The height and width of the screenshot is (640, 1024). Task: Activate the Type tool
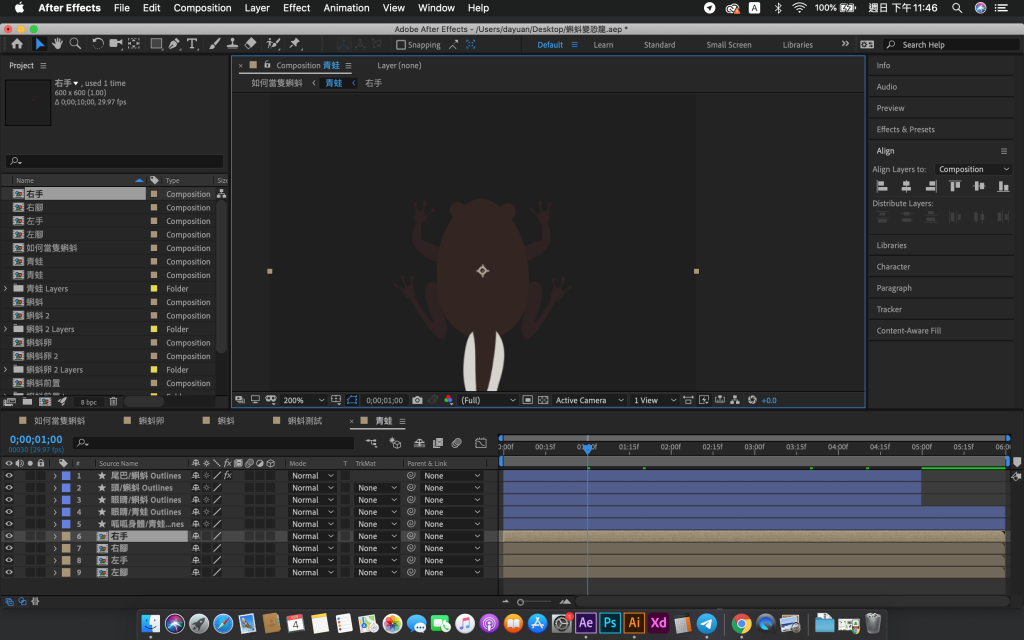coord(192,44)
